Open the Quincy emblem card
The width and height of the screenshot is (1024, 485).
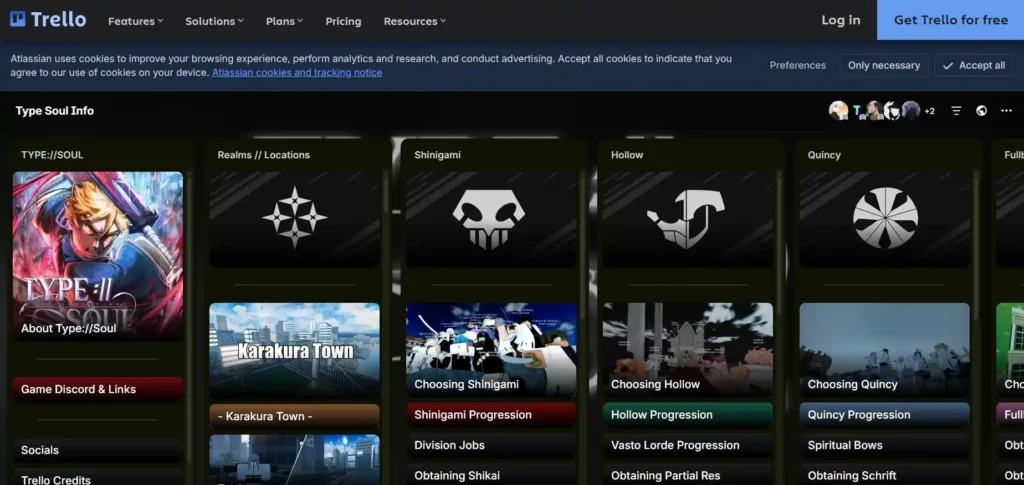pyautogui.click(x=884, y=219)
